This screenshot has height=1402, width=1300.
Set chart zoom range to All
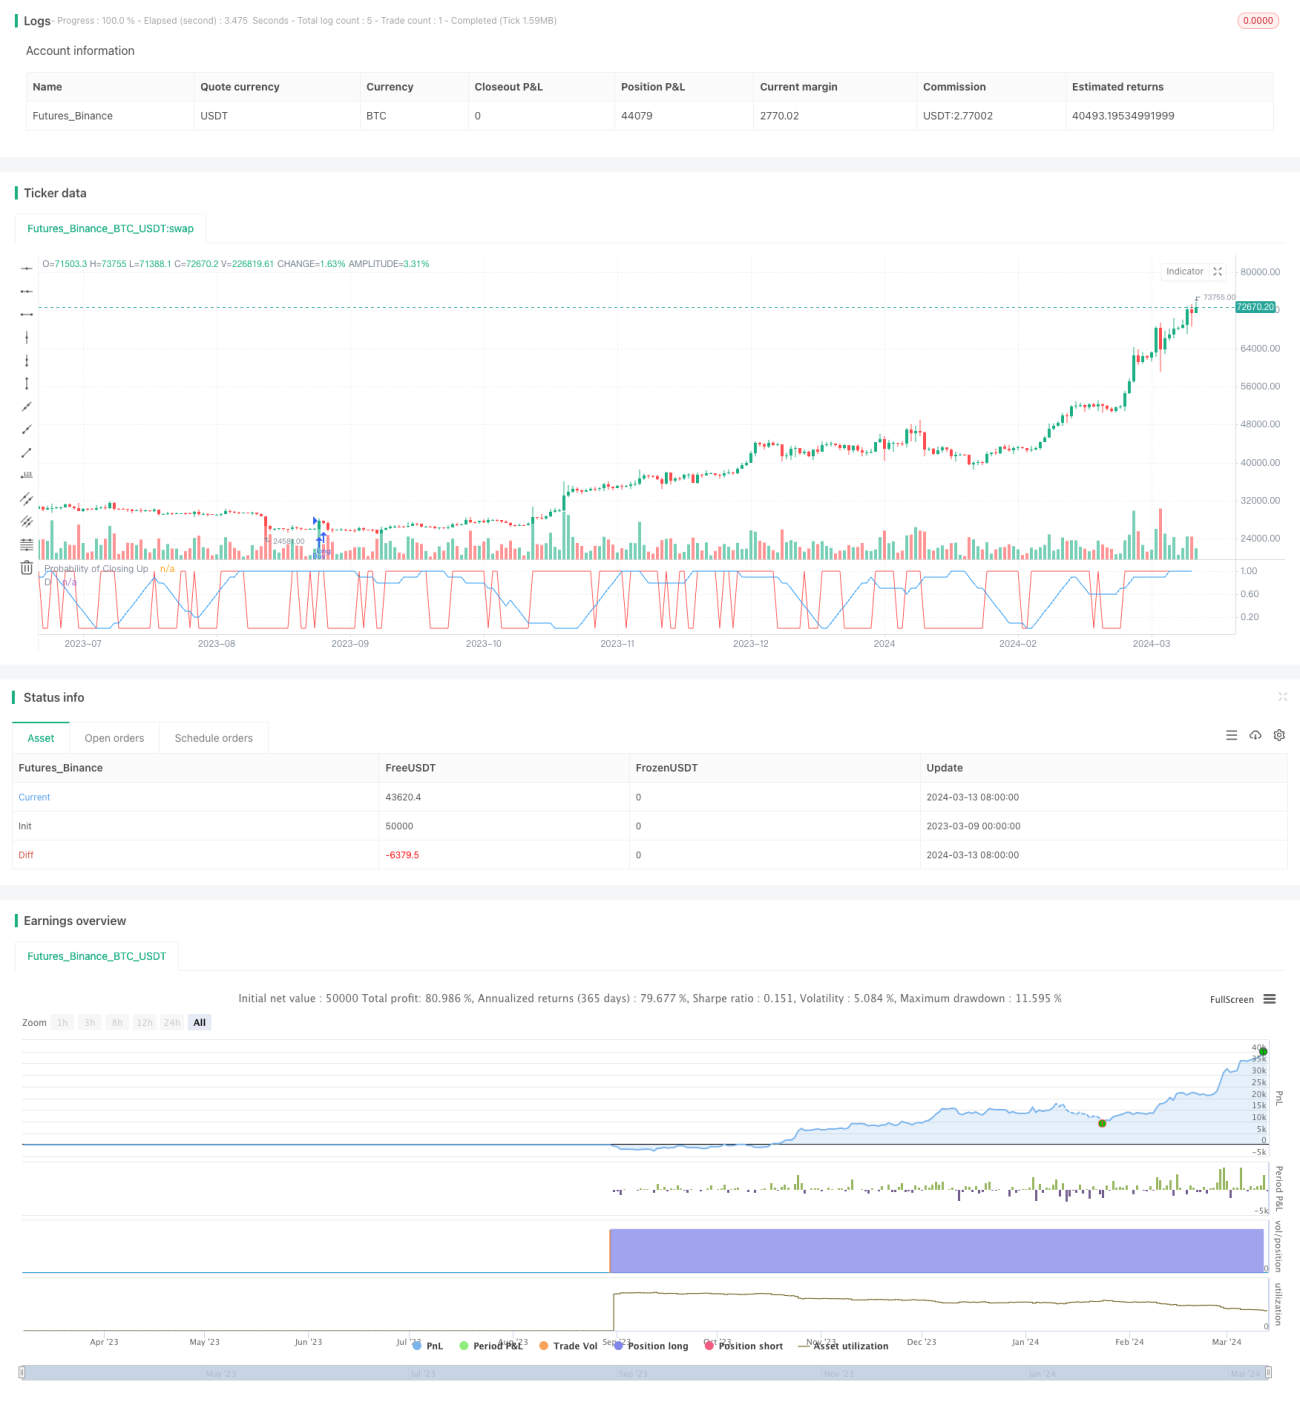[200, 1022]
